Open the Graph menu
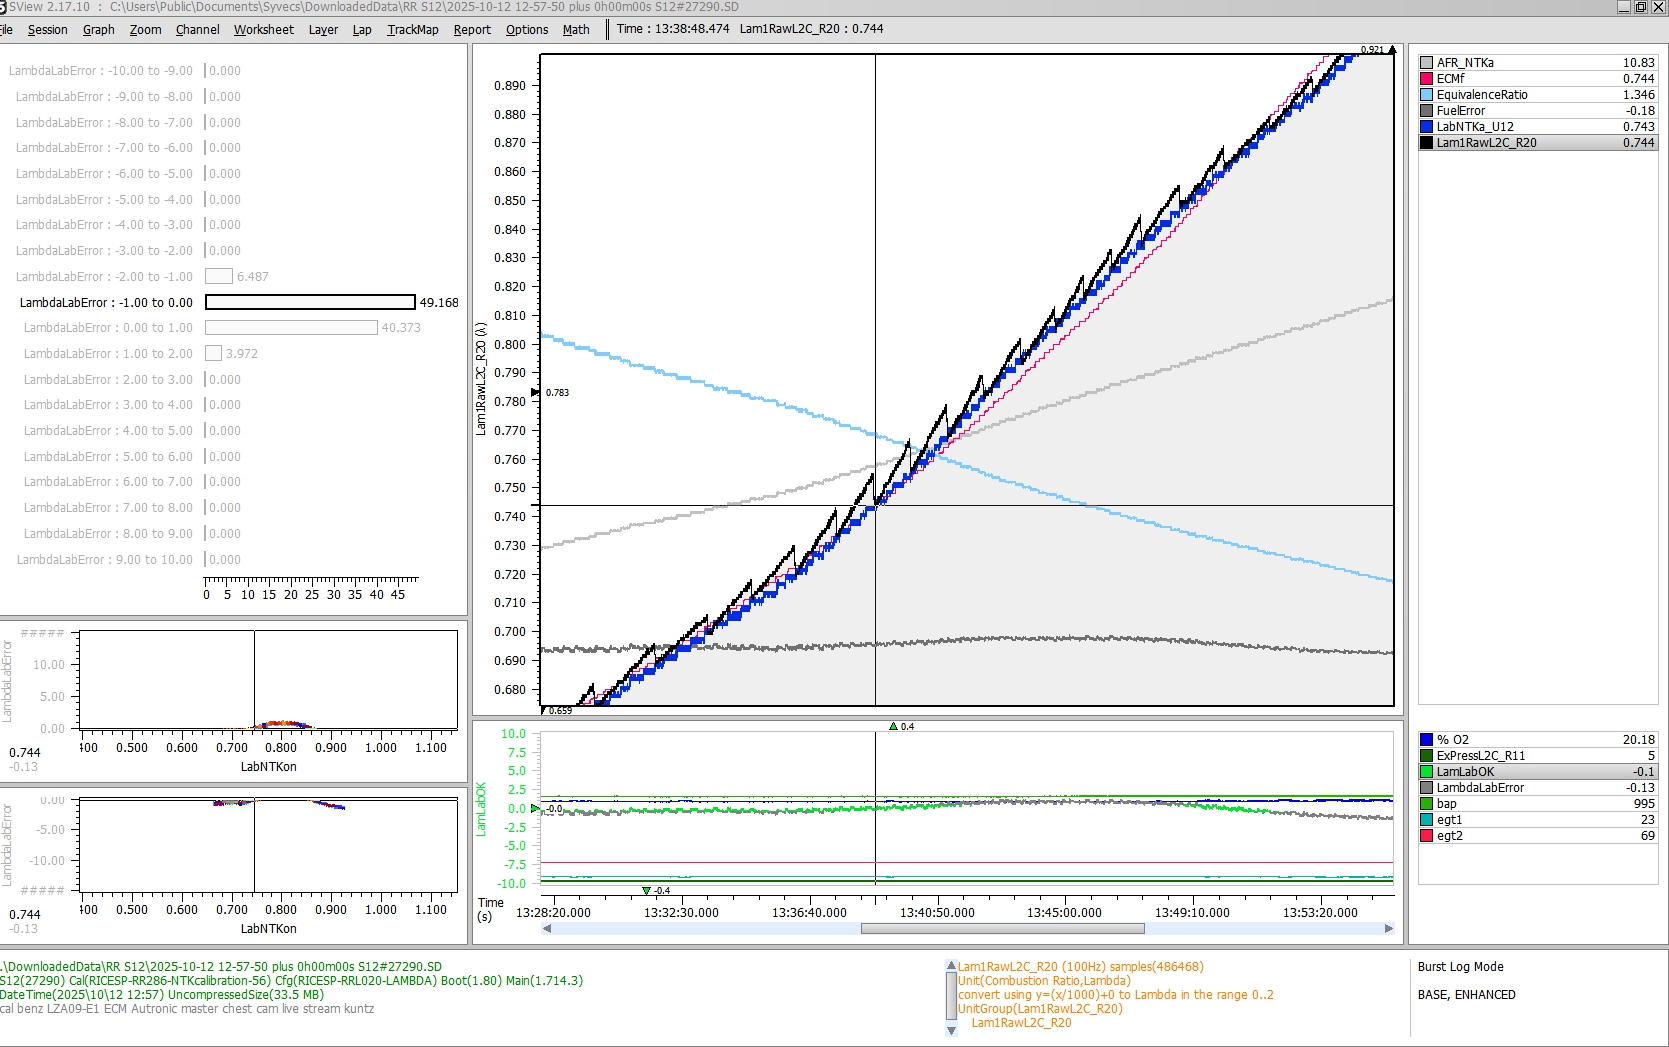 pyautogui.click(x=98, y=29)
